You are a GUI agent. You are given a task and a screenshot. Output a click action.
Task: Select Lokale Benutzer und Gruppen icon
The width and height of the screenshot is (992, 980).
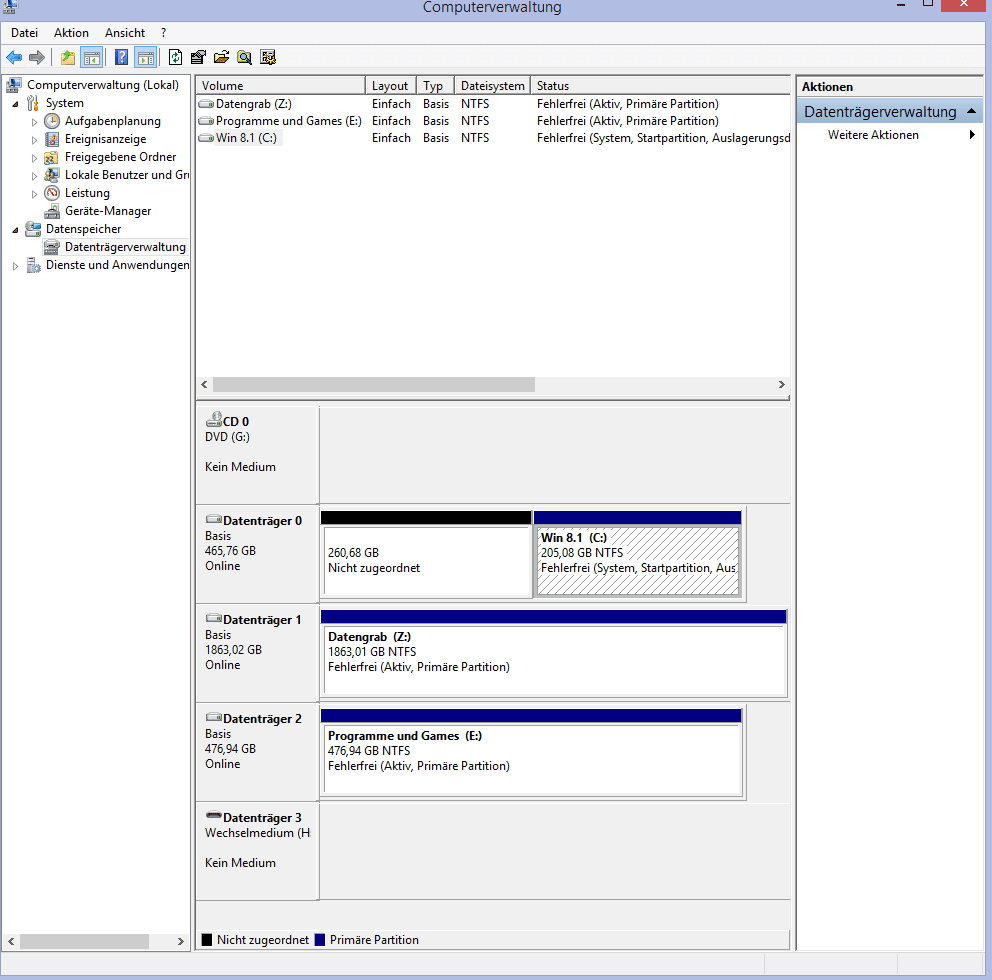52,175
